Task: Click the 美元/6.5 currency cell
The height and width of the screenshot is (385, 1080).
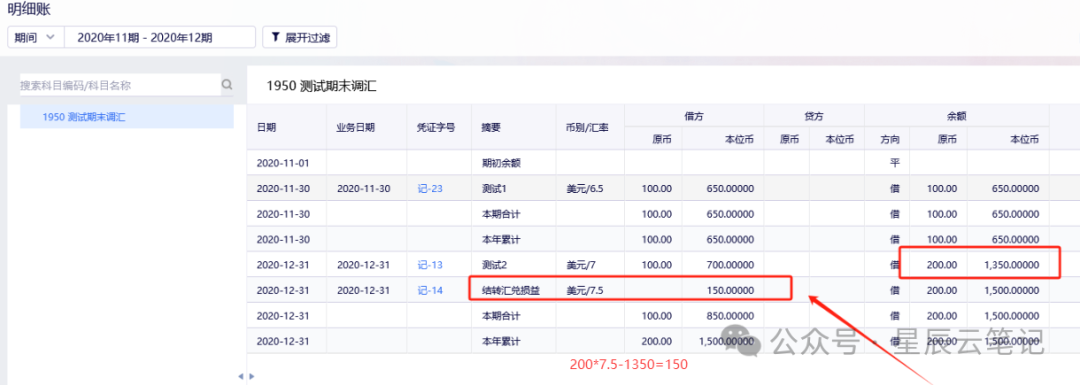Action: pyautogui.click(x=590, y=189)
